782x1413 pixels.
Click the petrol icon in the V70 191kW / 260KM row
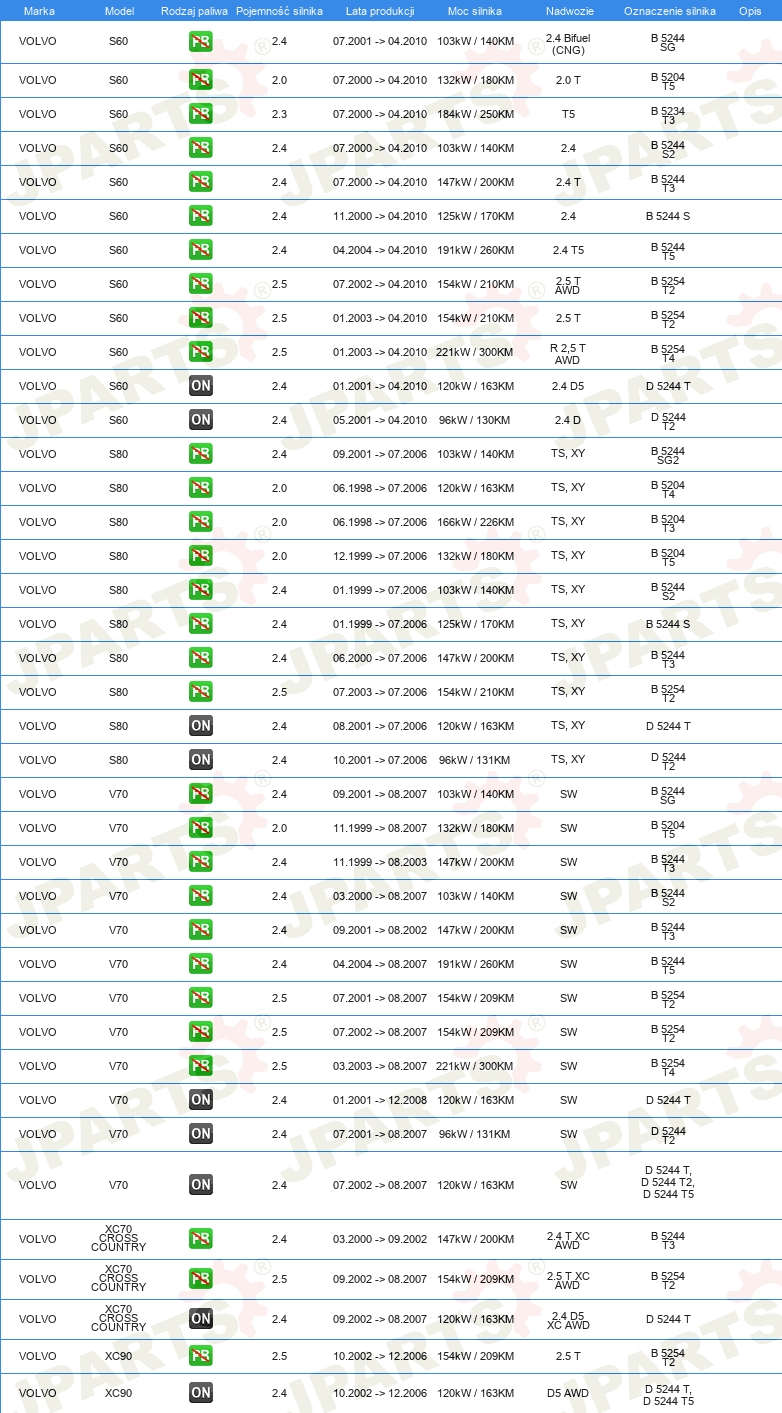pyautogui.click(x=201, y=964)
